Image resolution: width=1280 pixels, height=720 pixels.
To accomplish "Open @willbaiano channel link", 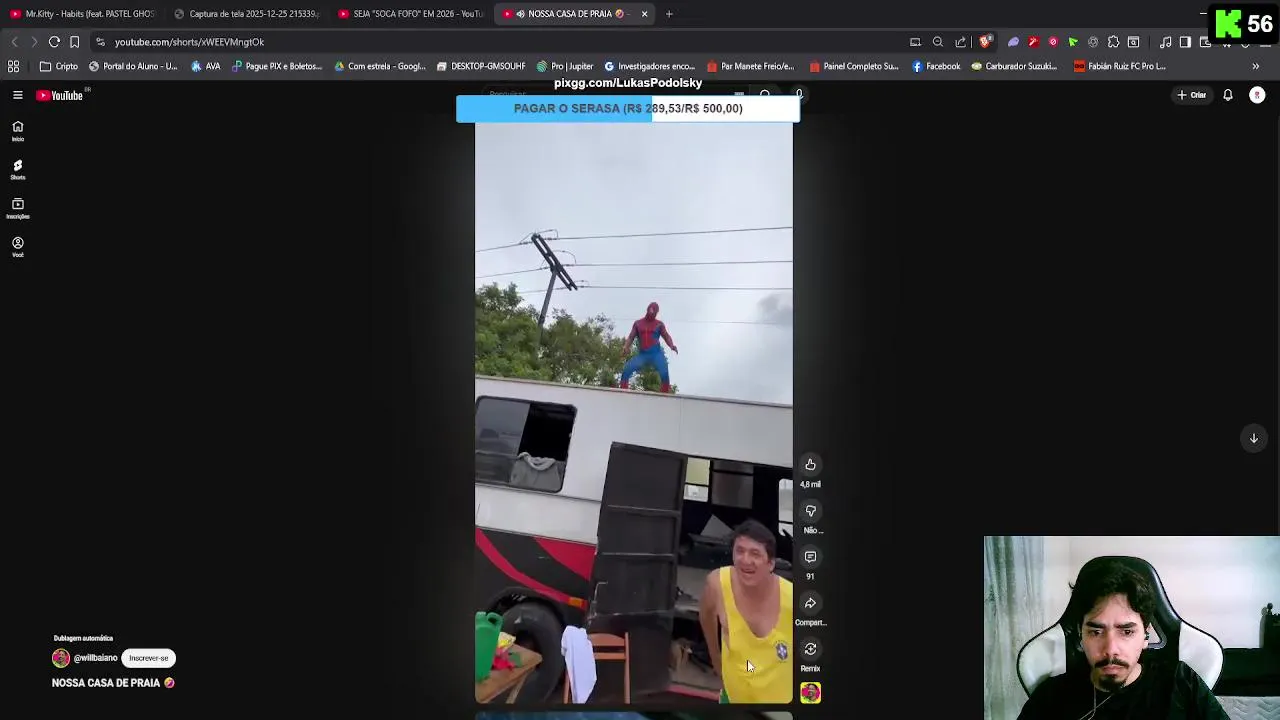I will 95,658.
